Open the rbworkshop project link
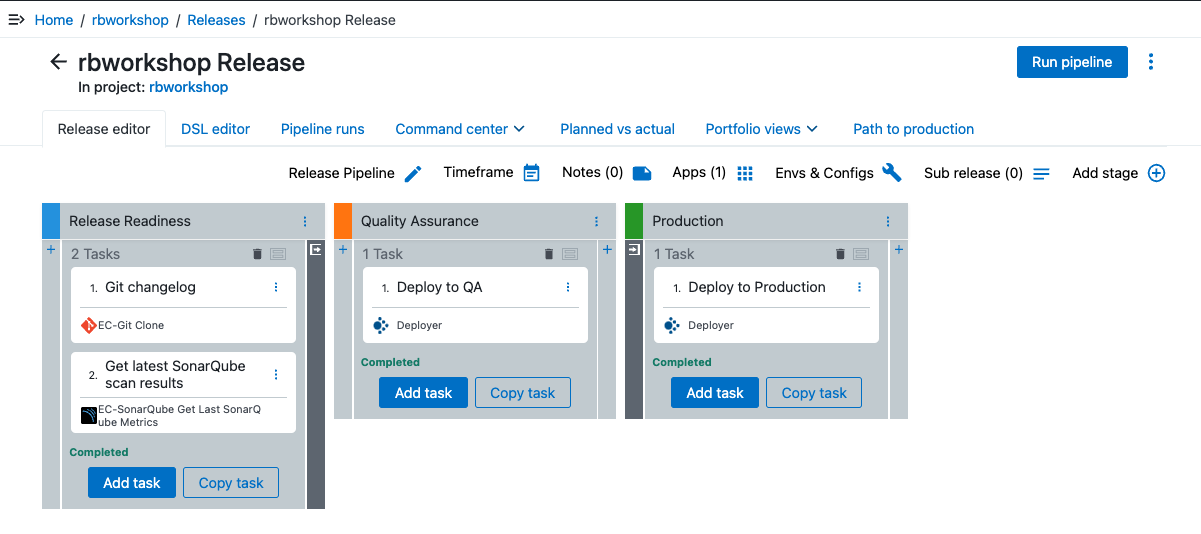1201x534 pixels. [x=188, y=87]
